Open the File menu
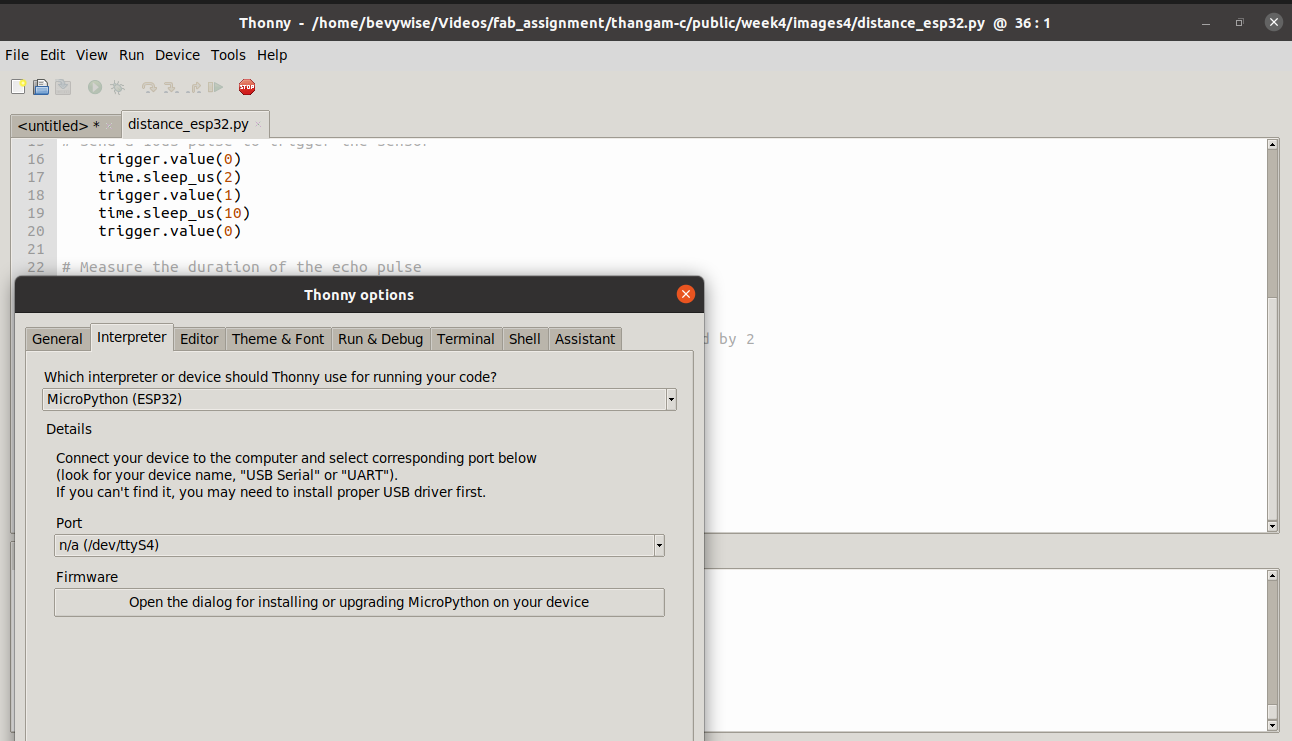Viewport: 1292px width, 741px height. point(17,55)
